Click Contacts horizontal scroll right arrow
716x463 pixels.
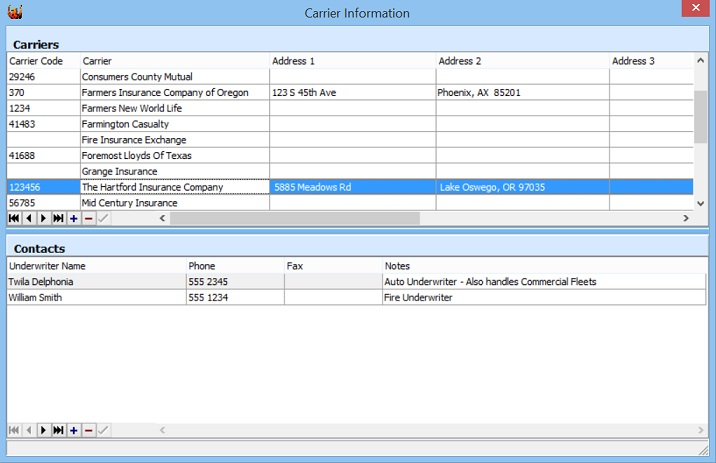click(700, 430)
